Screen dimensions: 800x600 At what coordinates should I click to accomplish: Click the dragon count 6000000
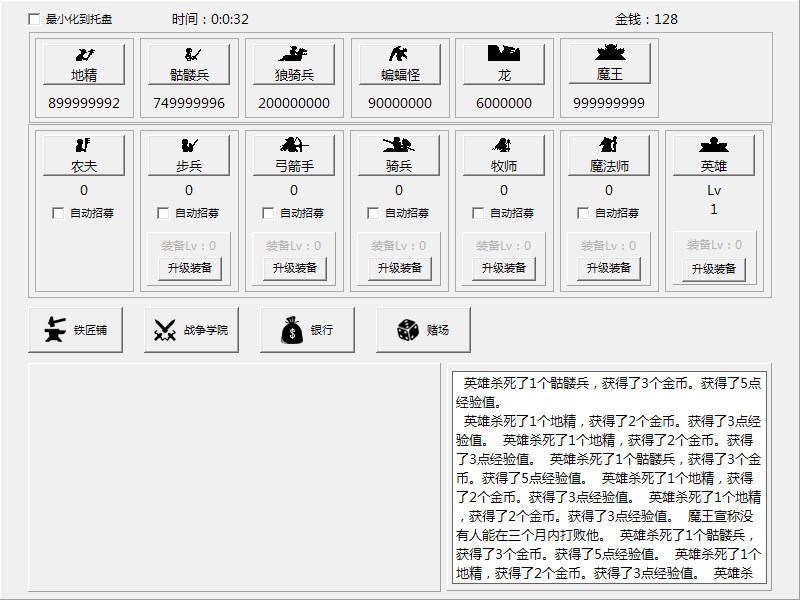[x=504, y=103]
